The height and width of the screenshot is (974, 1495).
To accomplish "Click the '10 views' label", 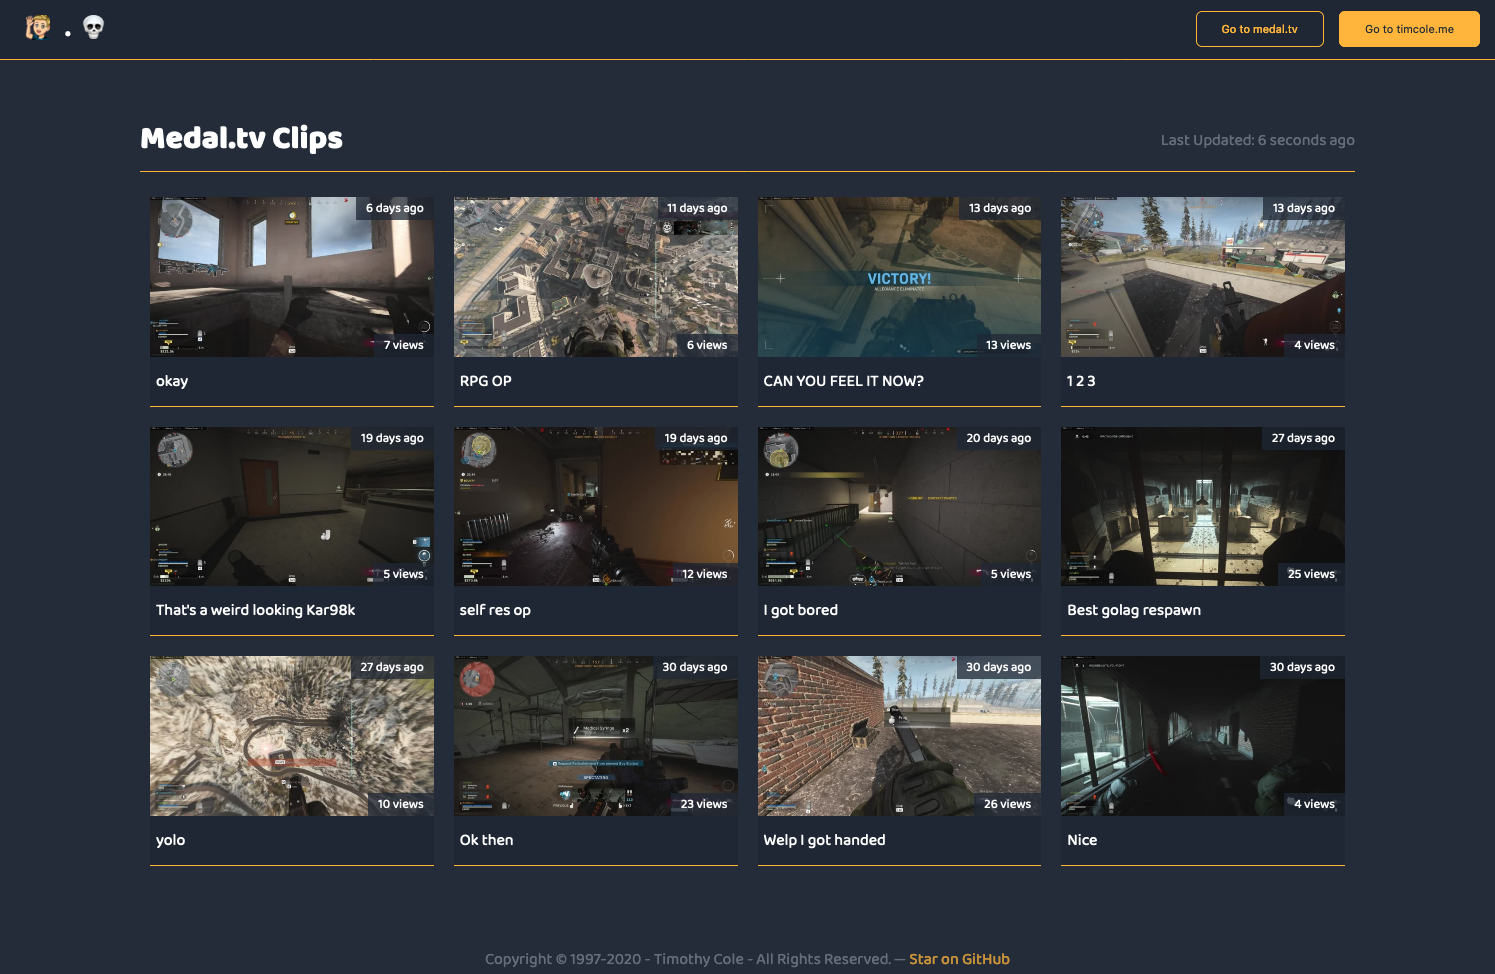I will [401, 804].
